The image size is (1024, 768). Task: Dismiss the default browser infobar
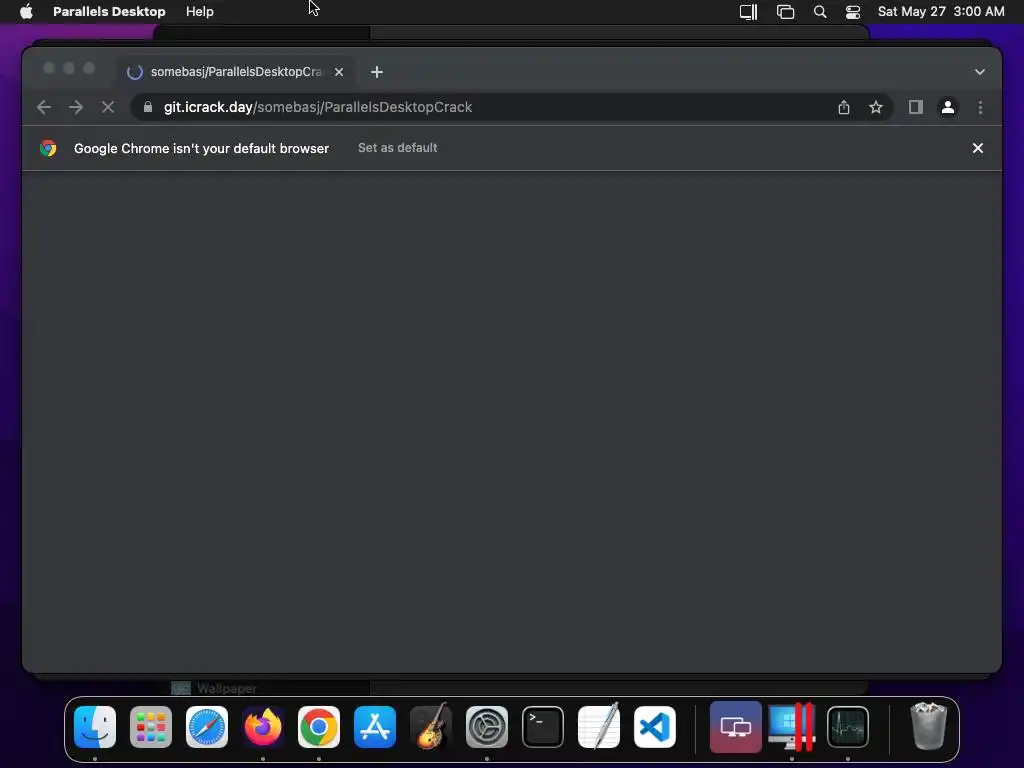click(x=978, y=148)
